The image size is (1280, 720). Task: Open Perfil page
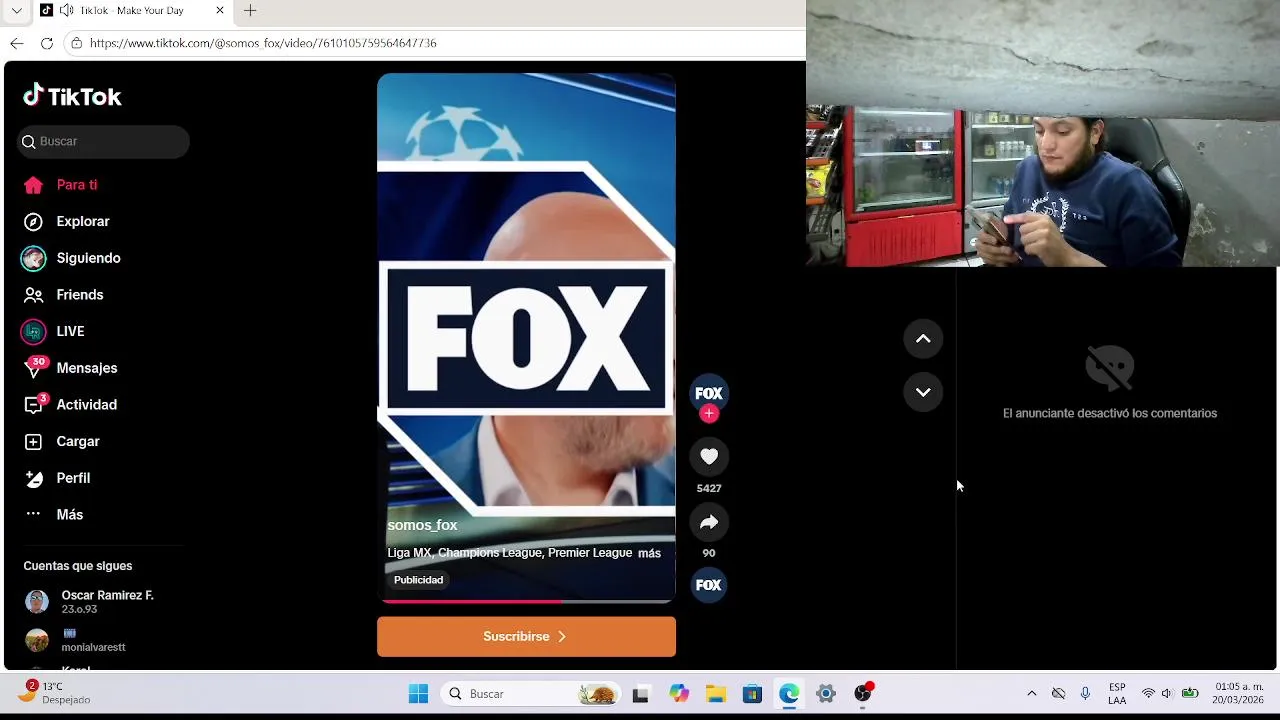[x=73, y=478]
